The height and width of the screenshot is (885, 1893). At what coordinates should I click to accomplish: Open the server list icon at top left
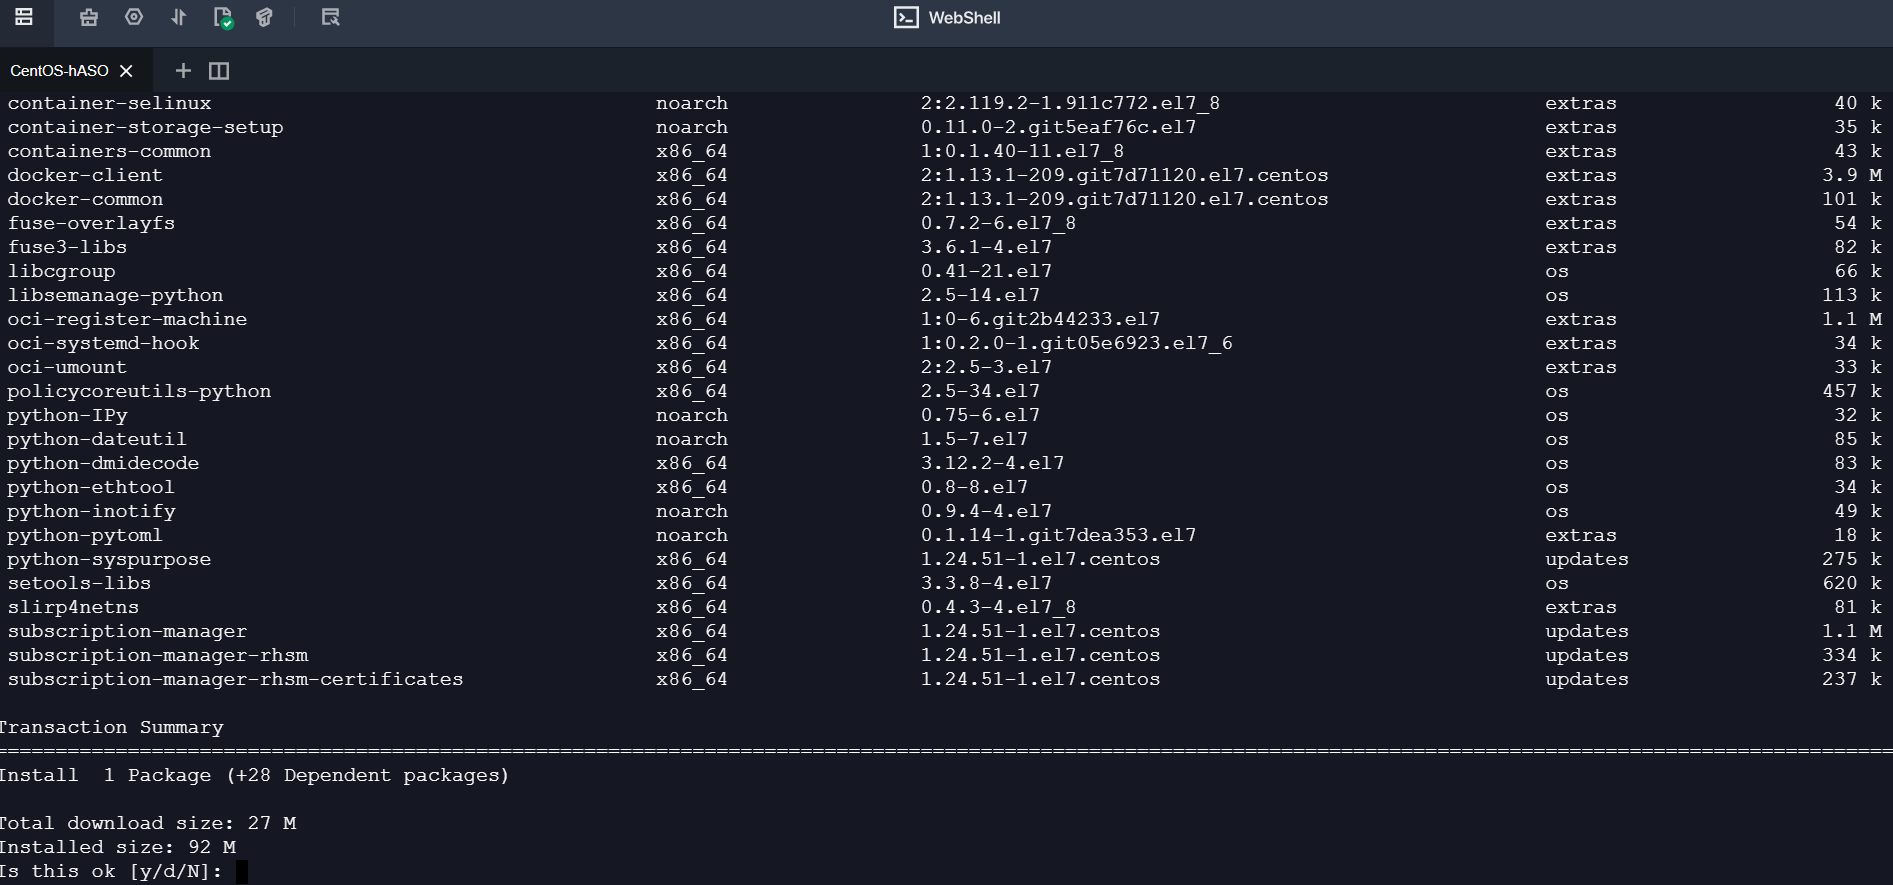(x=24, y=17)
